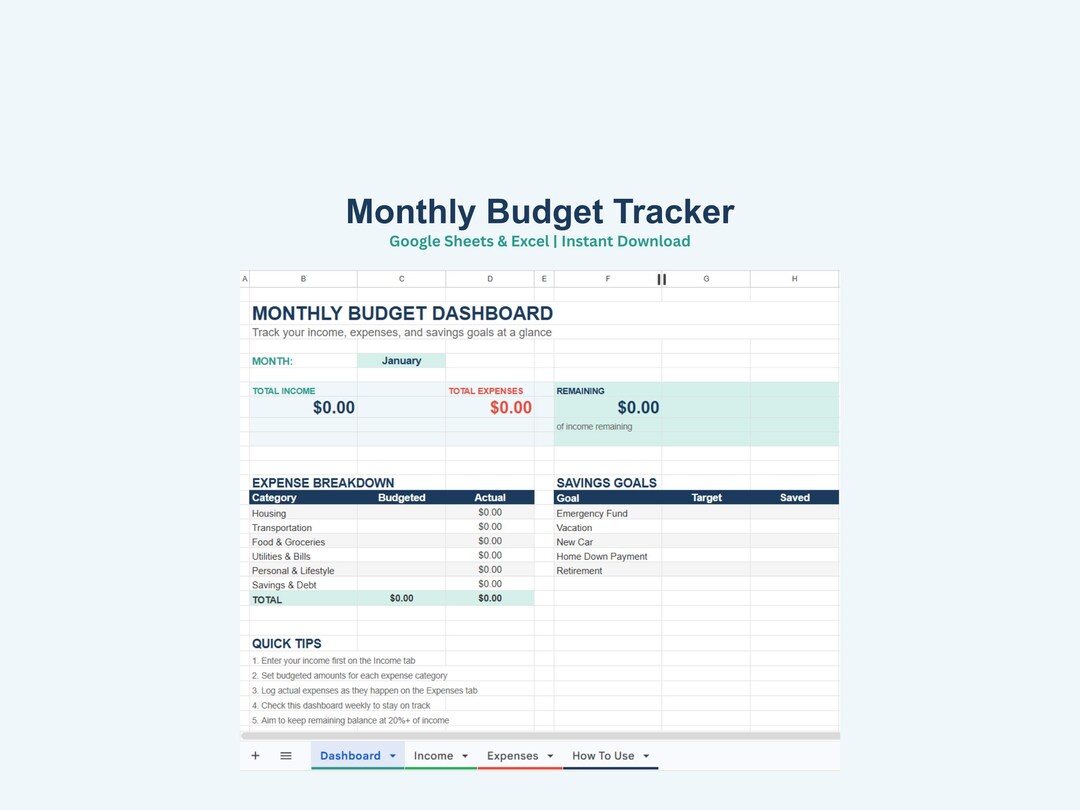Select the Housing budgeted cell

(402, 512)
